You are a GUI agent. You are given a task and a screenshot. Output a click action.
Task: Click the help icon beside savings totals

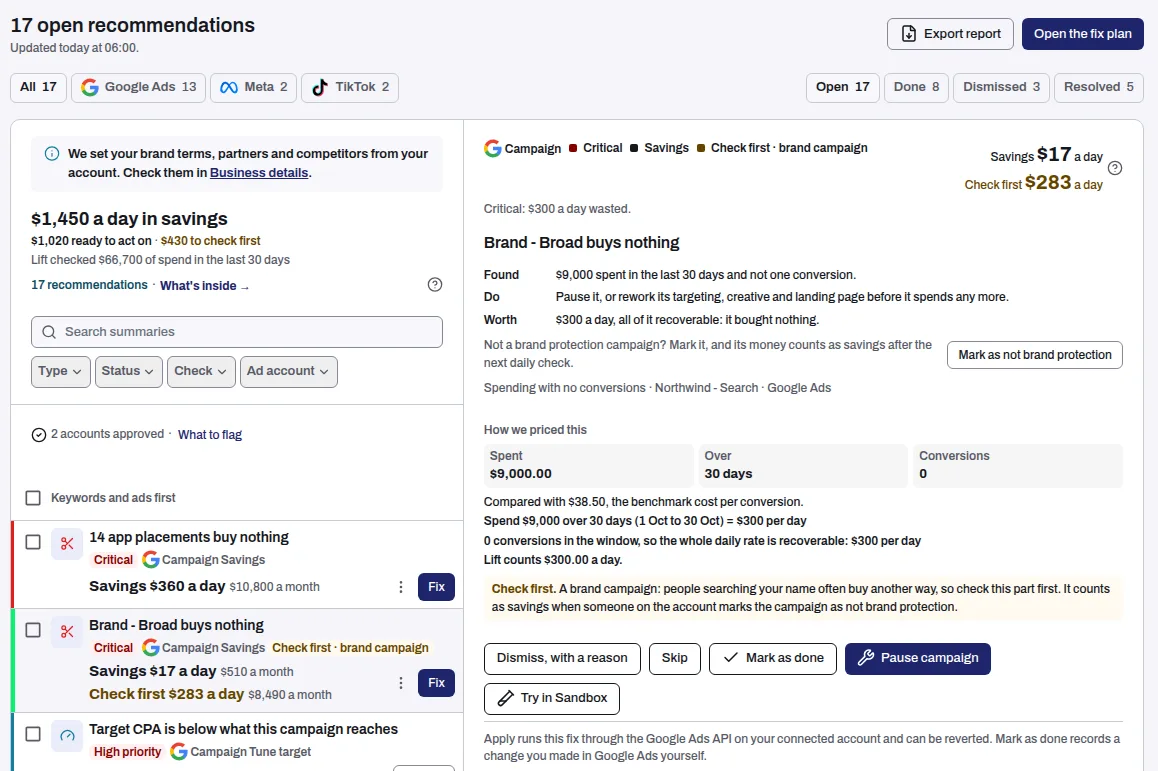pos(1115,168)
